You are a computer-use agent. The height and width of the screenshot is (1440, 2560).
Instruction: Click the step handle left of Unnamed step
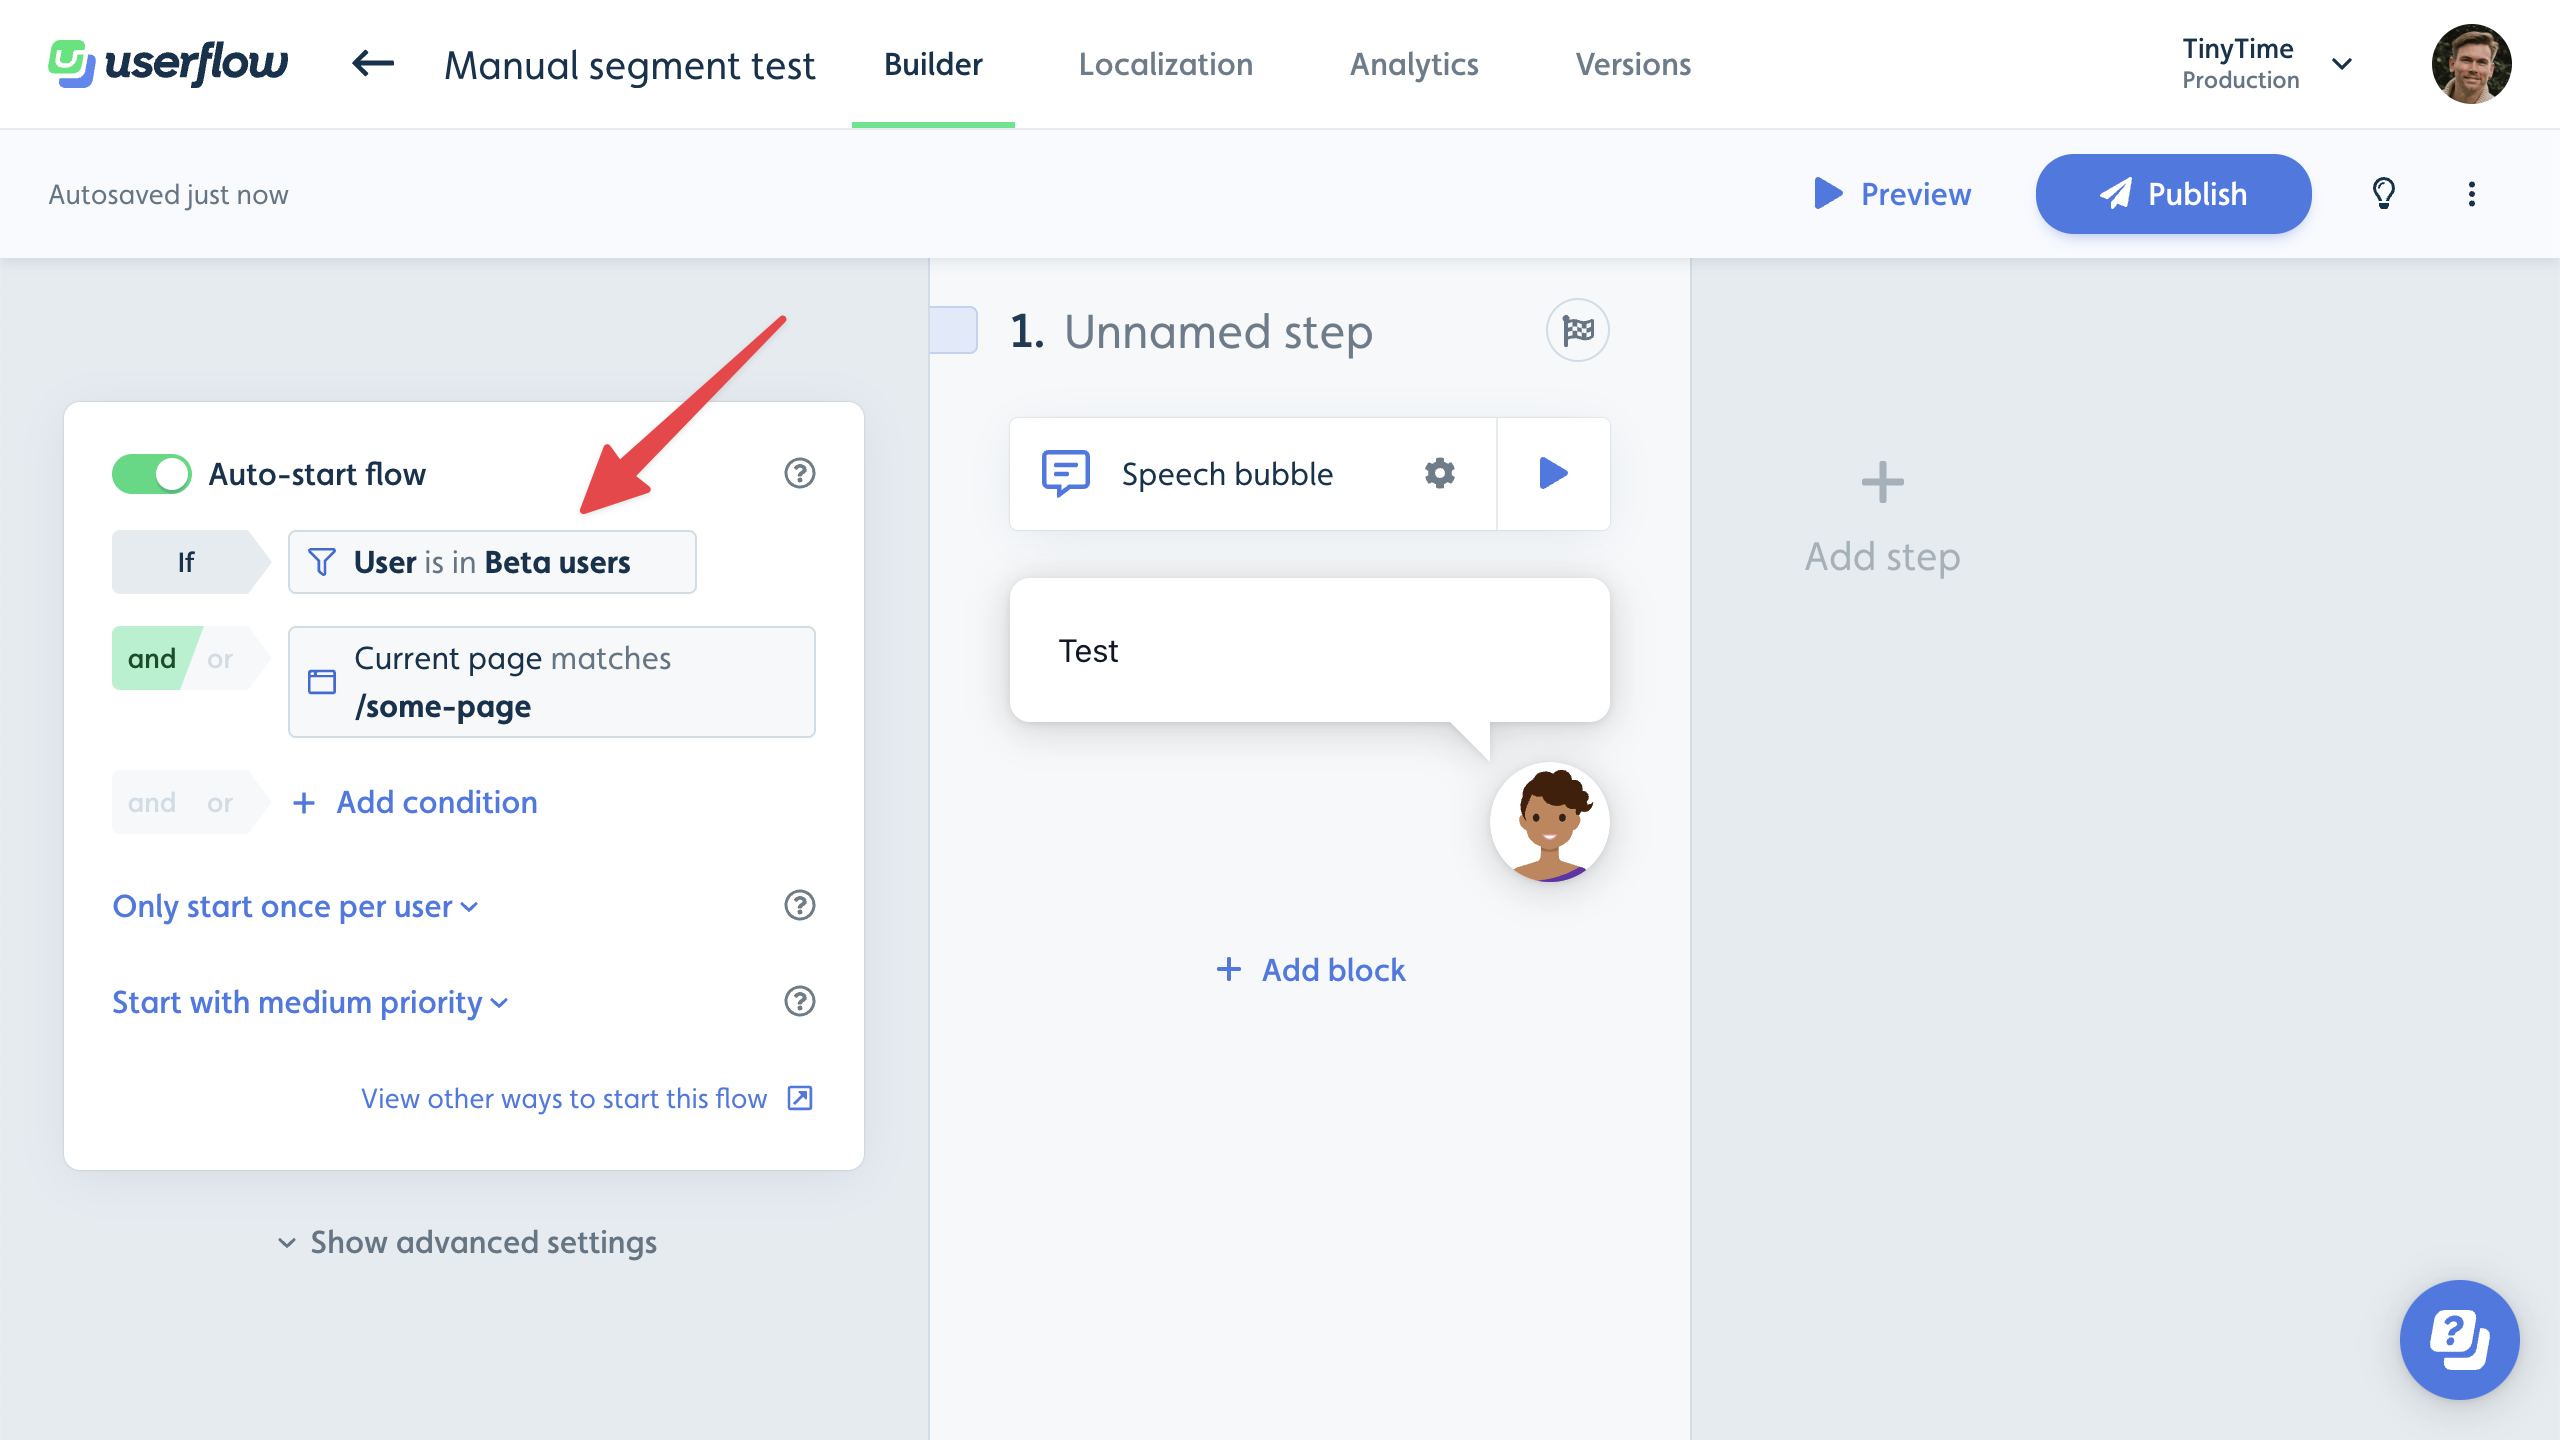click(x=953, y=330)
